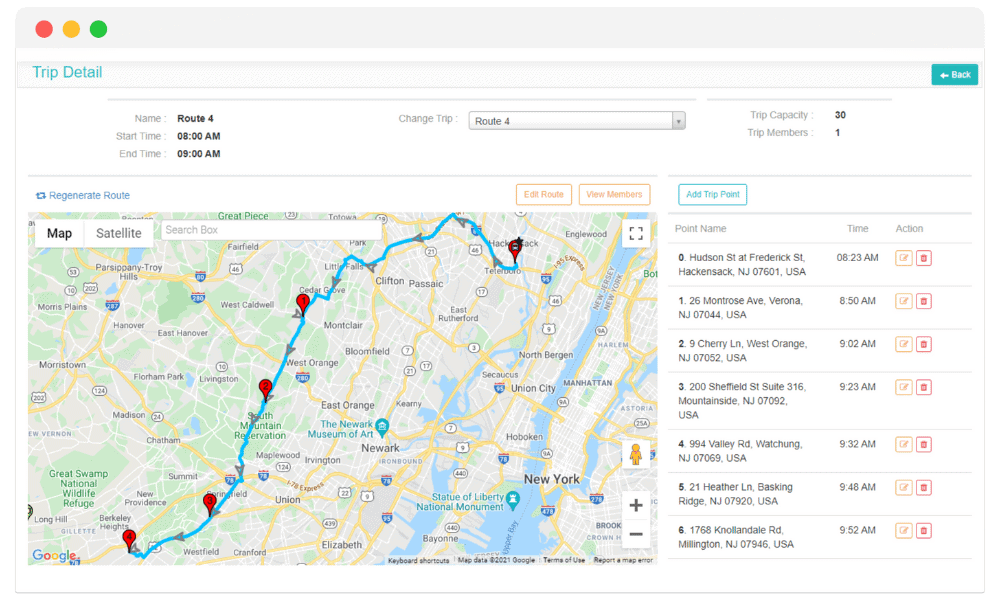Open the Change Trip dropdown
This screenshot has width=1000, height=600.
(x=577, y=121)
